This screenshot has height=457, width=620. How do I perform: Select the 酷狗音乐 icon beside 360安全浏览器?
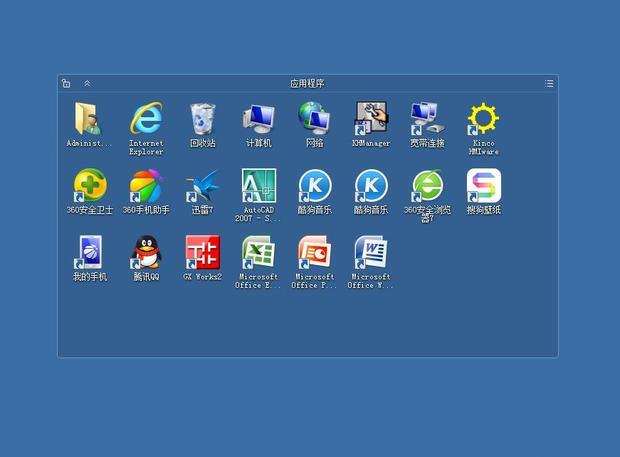click(371, 185)
